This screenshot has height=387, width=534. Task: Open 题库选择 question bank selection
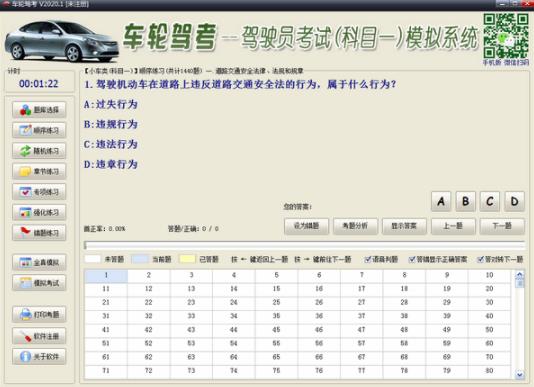pyautogui.click(x=39, y=110)
